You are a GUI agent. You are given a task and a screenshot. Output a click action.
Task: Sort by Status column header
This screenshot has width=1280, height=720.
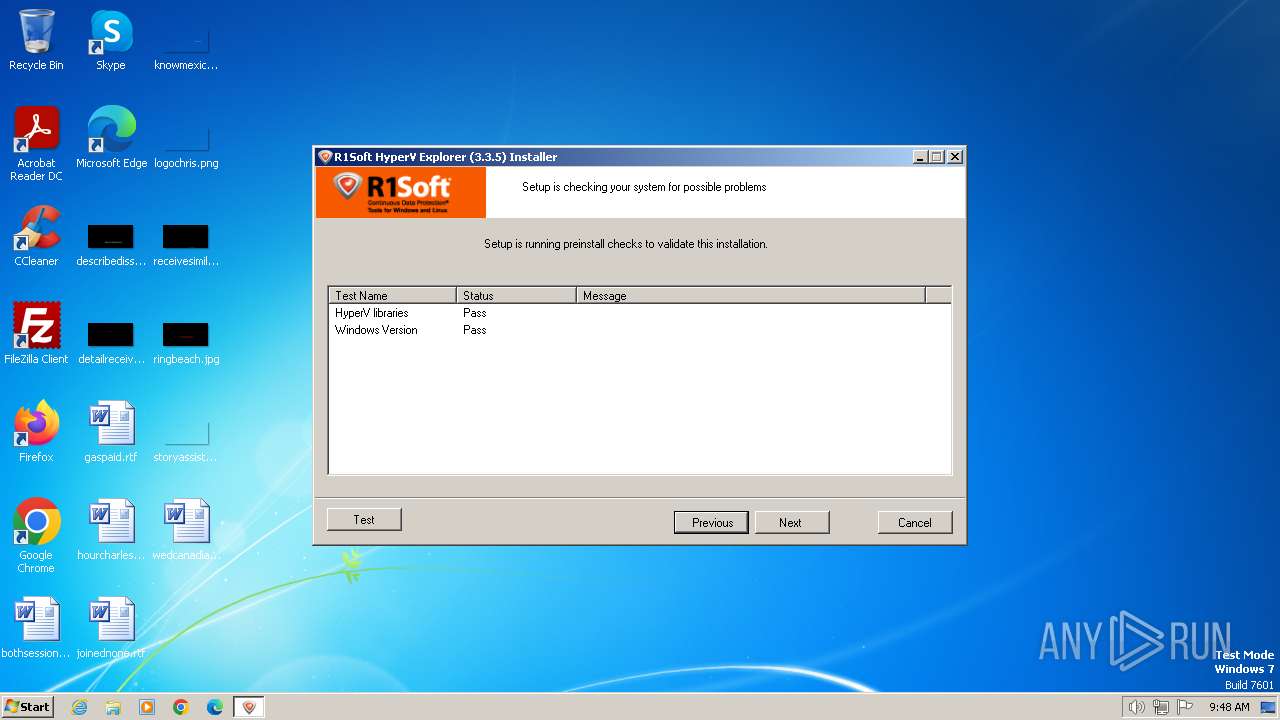[516, 295]
